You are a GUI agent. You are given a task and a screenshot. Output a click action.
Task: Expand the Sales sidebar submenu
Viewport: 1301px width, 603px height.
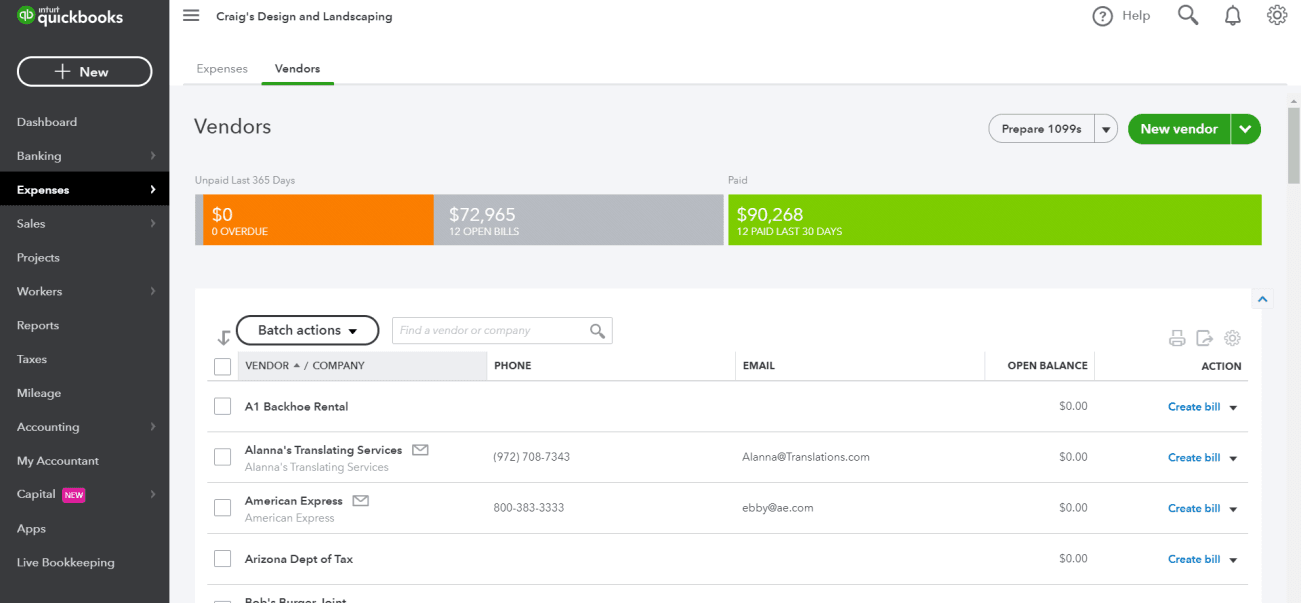(153, 224)
